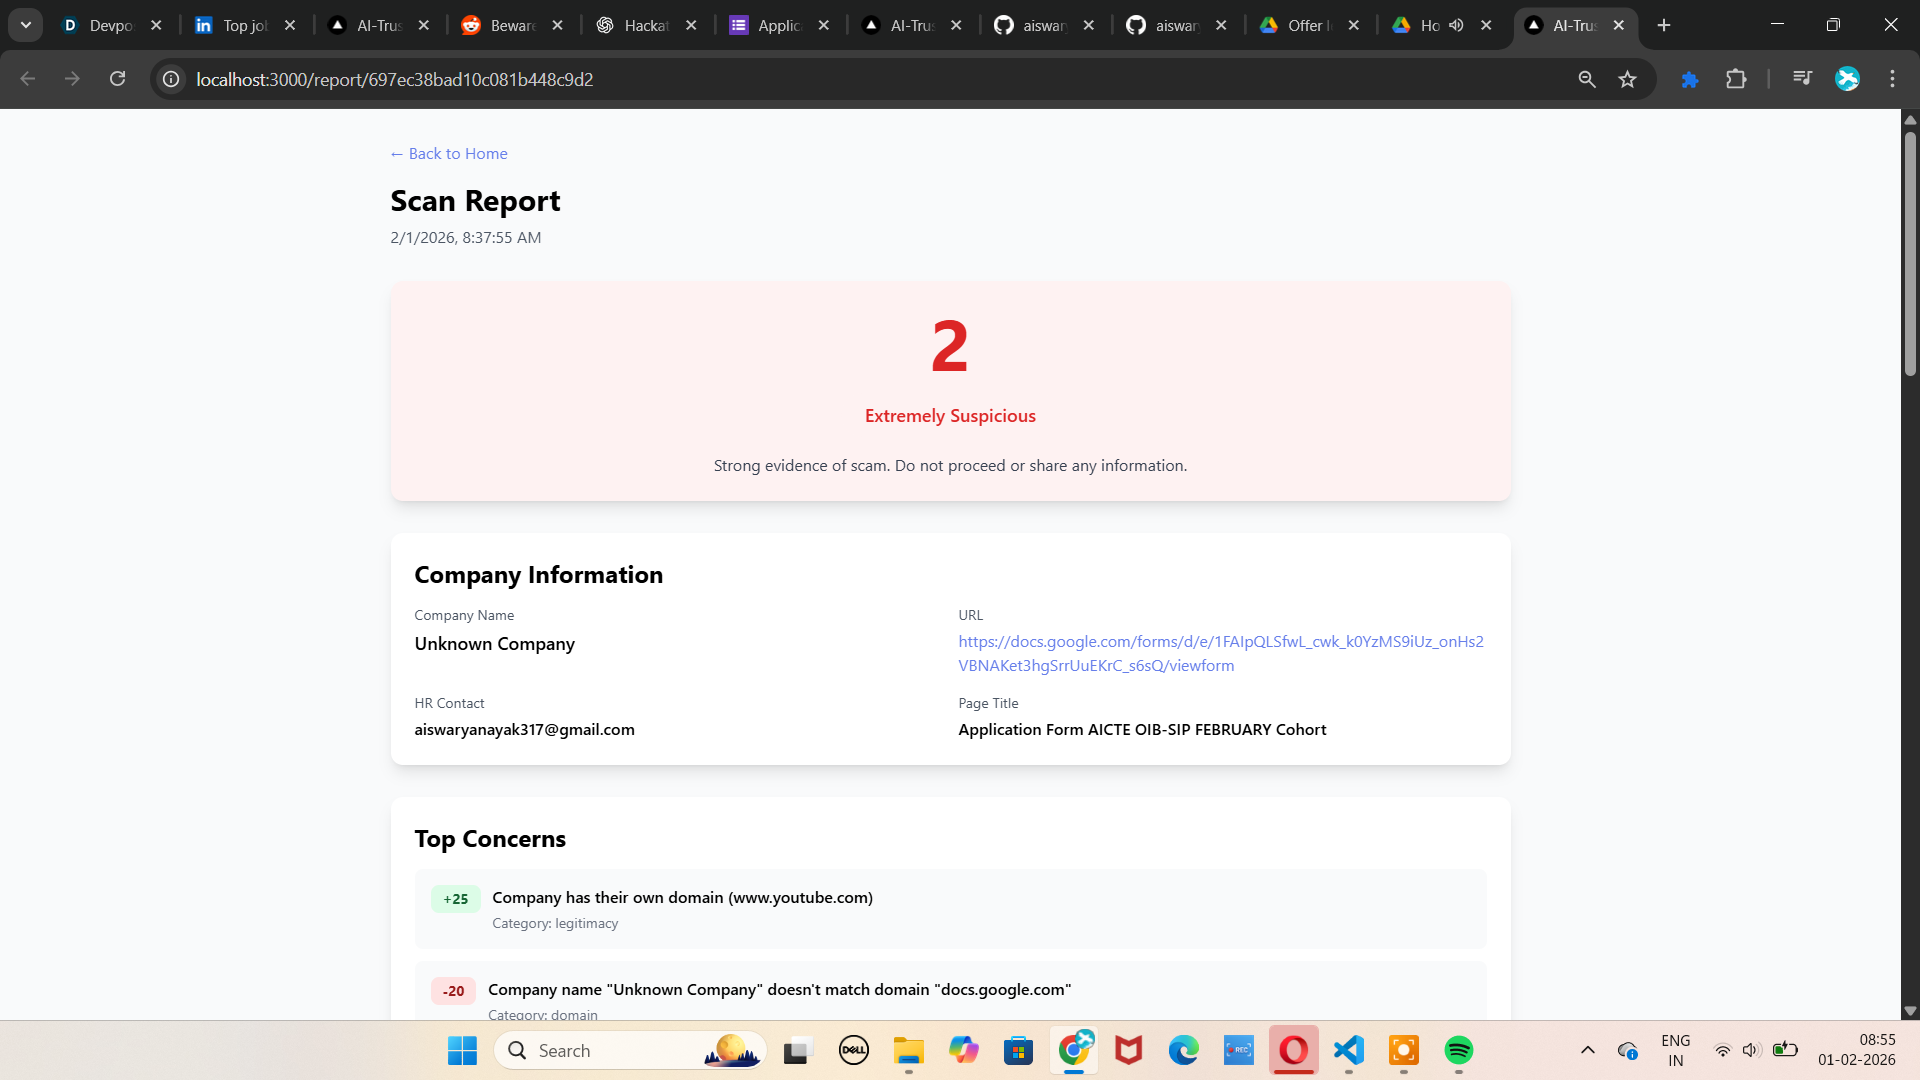This screenshot has height=1080, width=1920.
Task: Open Spotify from the taskbar
Action: pyautogui.click(x=1458, y=1050)
